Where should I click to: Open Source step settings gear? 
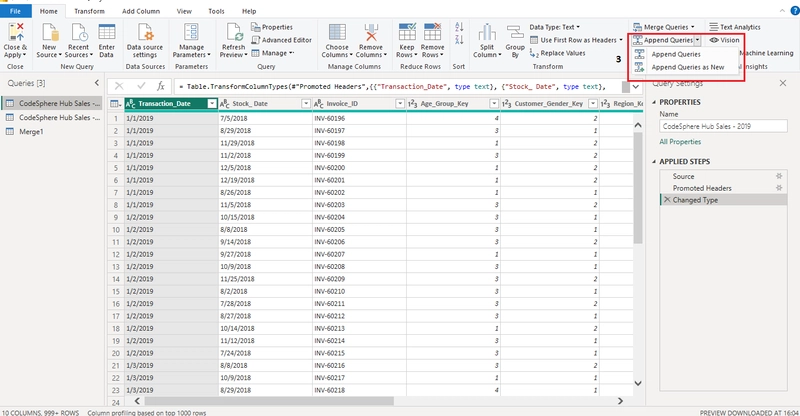779,176
